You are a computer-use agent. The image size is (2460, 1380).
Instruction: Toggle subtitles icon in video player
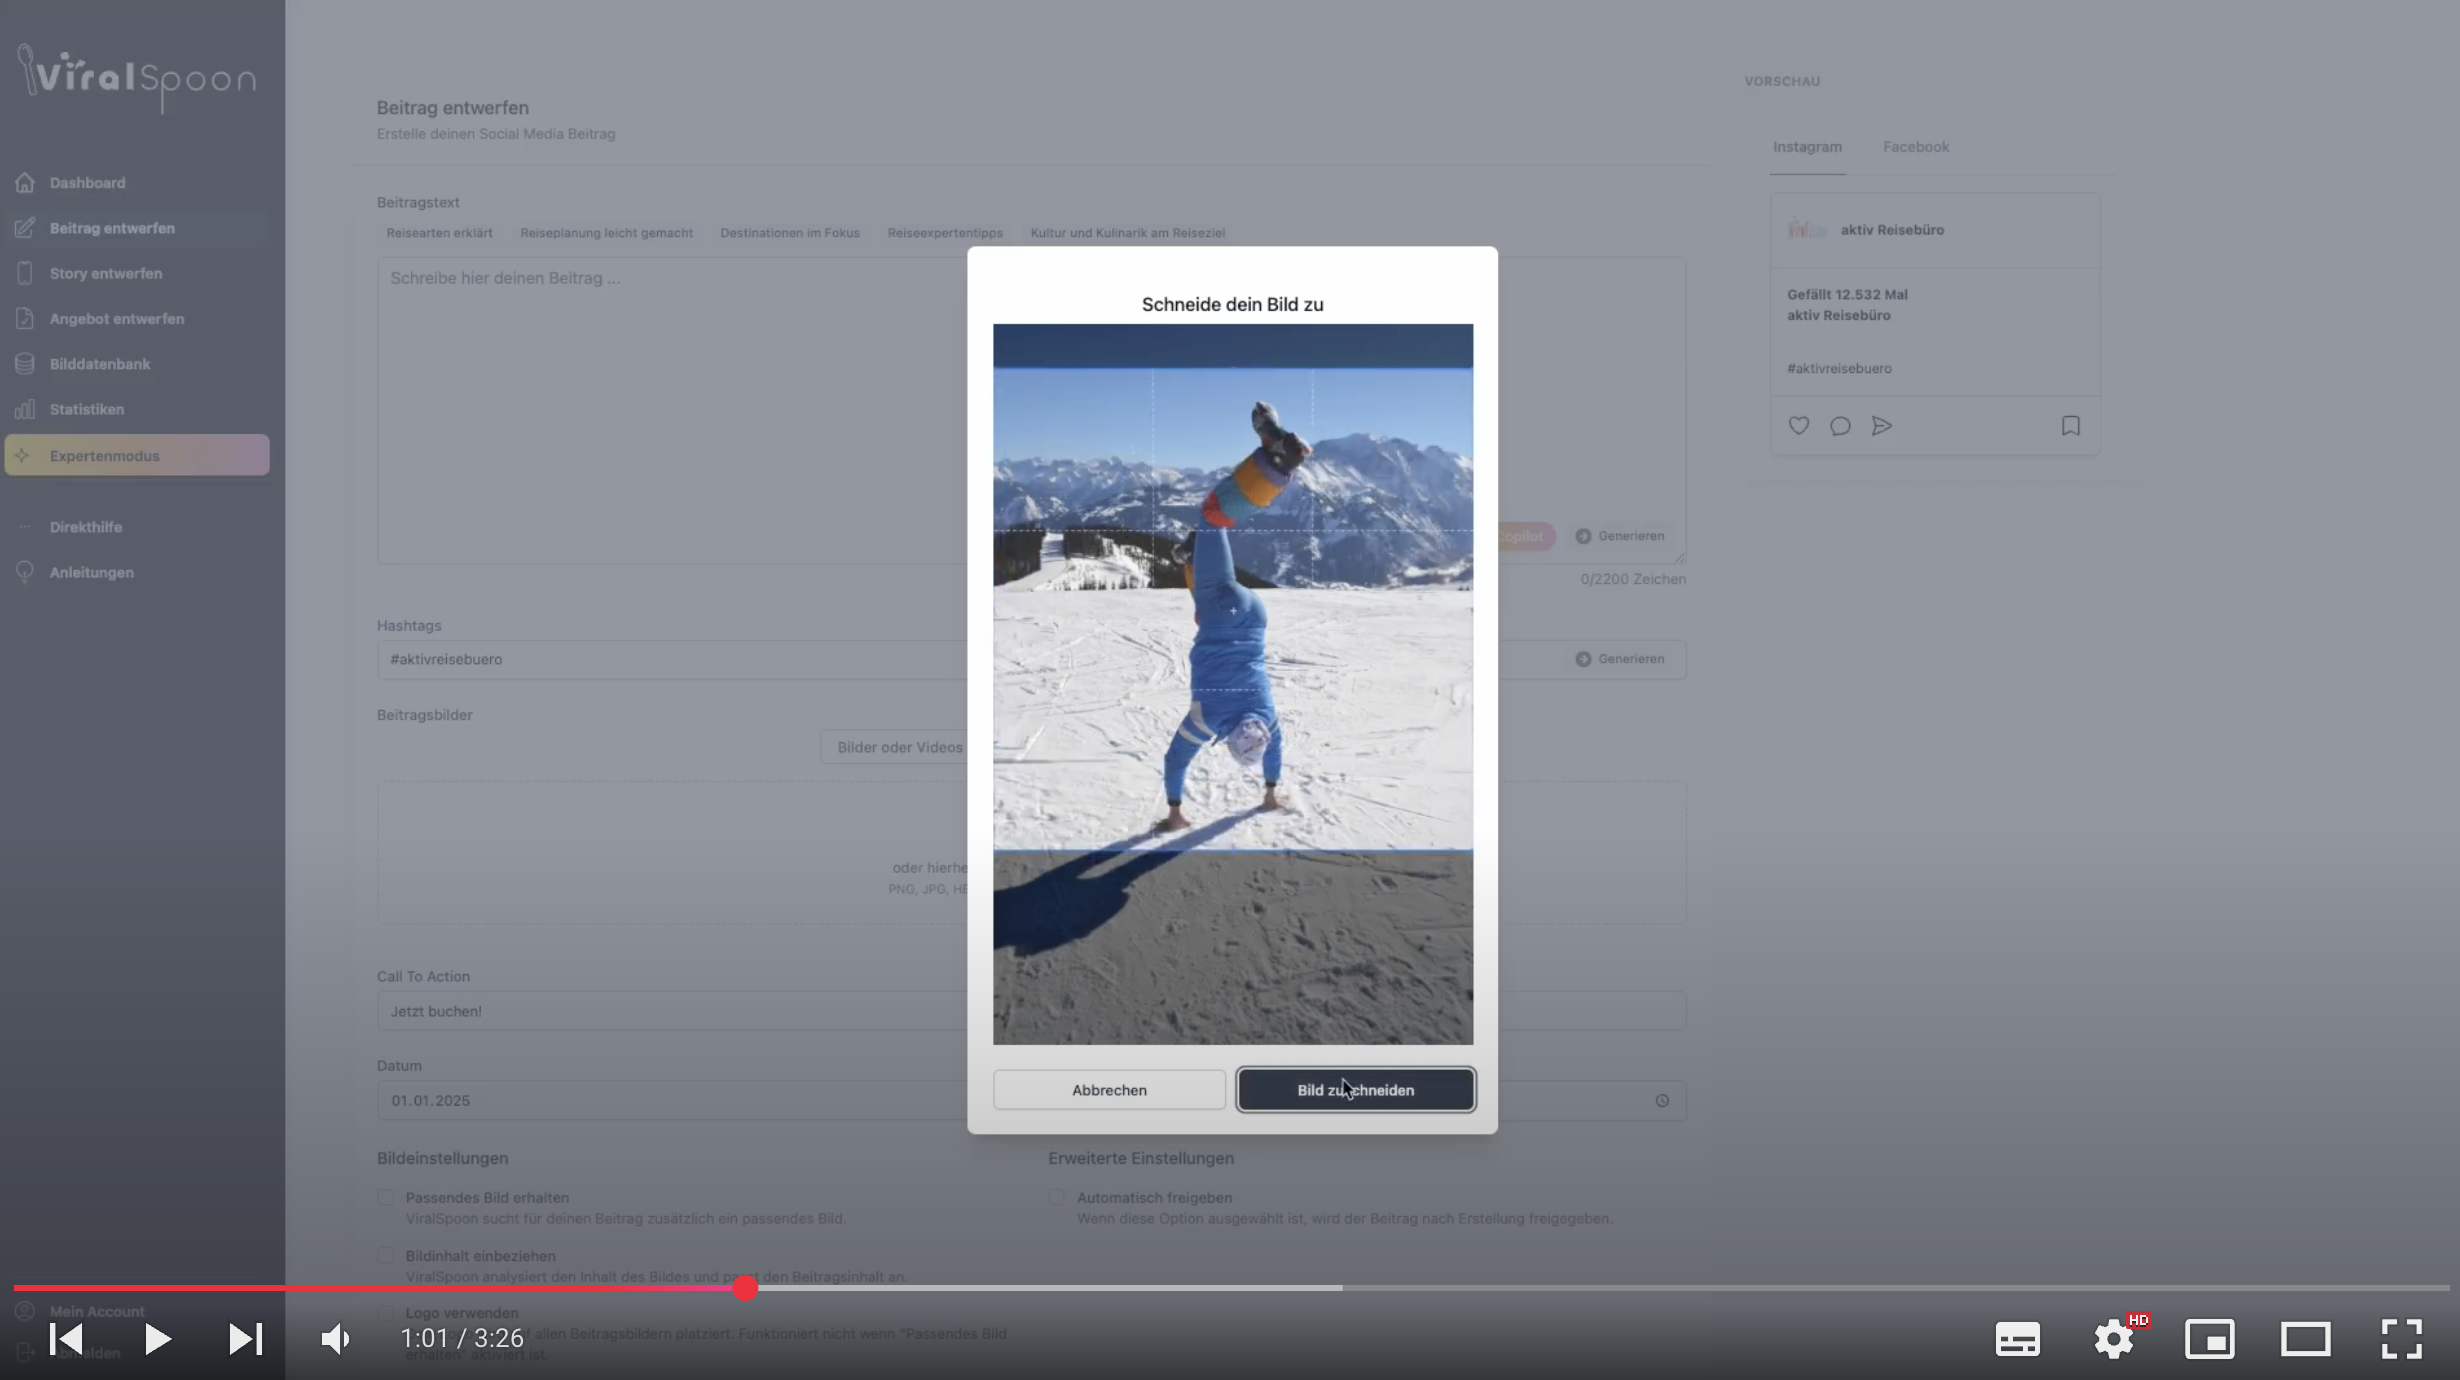pyautogui.click(x=2017, y=1338)
